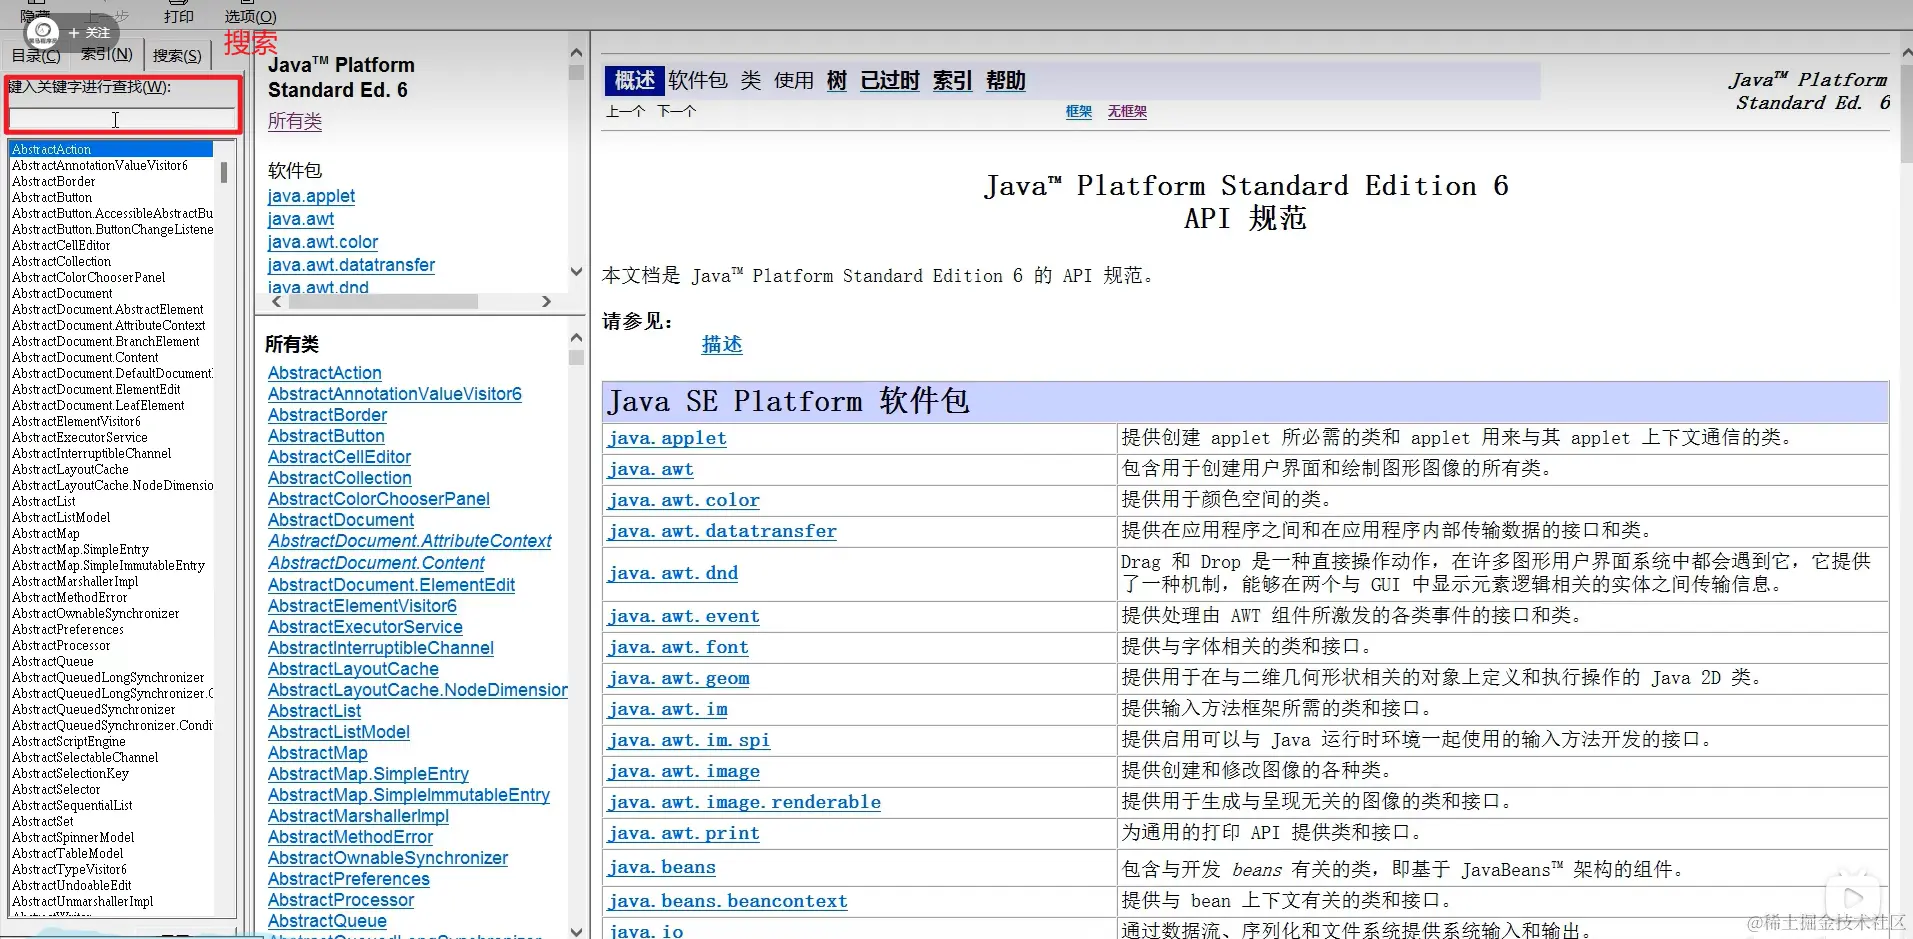The width and height of the screenshot is (1913, 939).
Task: Open java.applet in the packages frame list
Action: [311, 196]
